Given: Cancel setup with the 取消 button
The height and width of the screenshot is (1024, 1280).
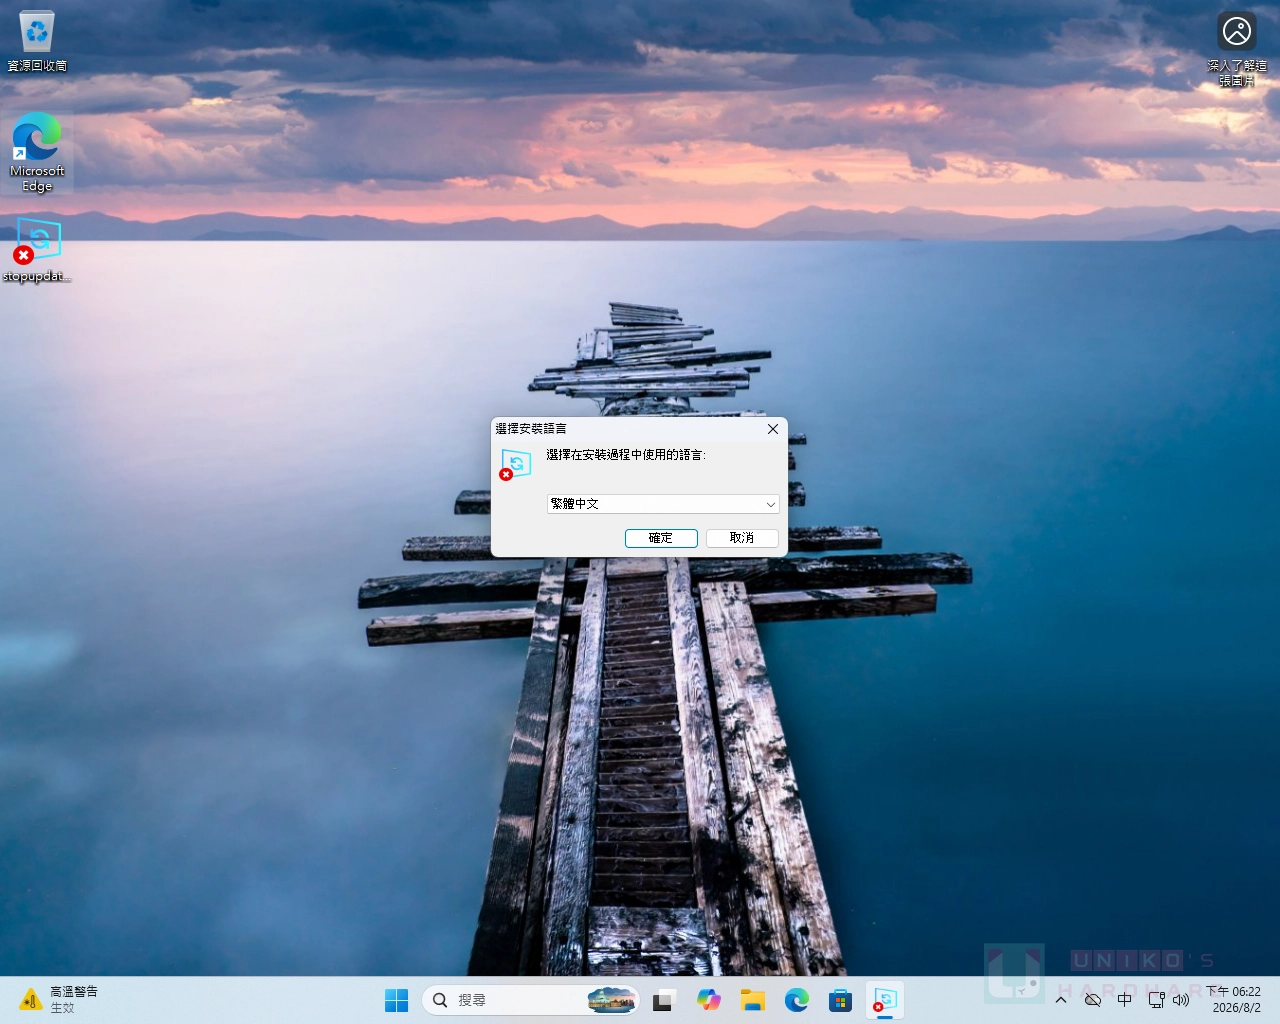Looking at the screenshot, I should tap(742, 538).
